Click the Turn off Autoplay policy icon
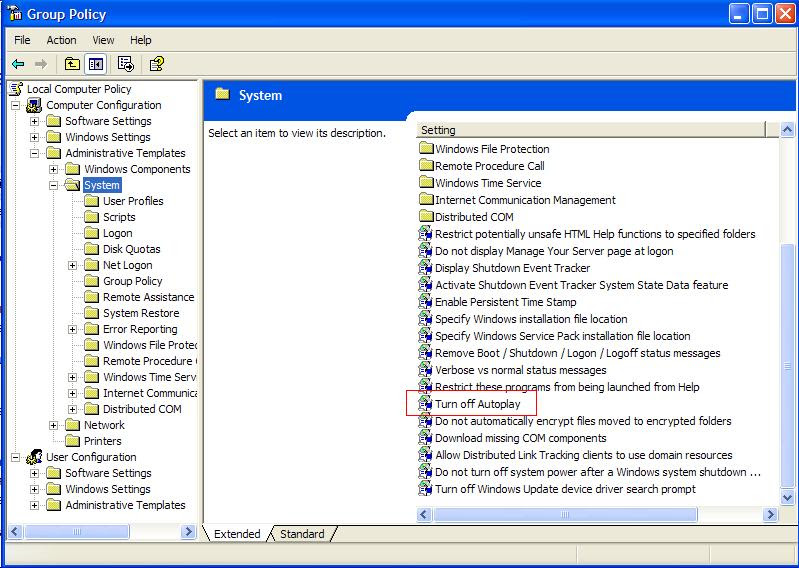This screenshot has width=799, height=568. click(x=425, y=404)
